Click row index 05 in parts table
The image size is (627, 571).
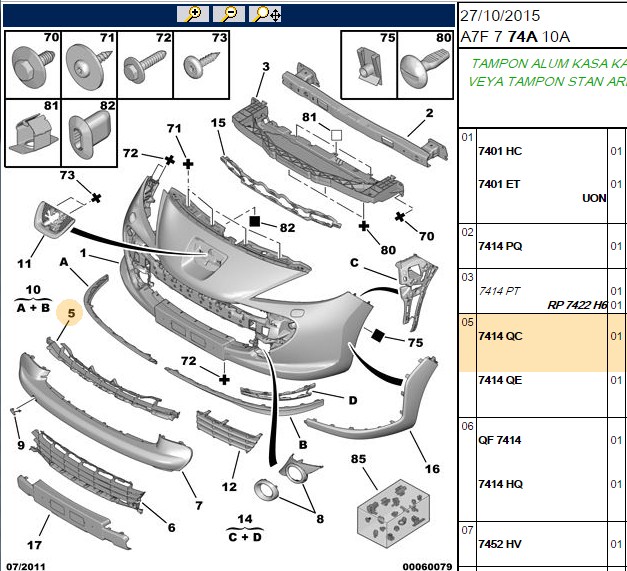(467, 322)
